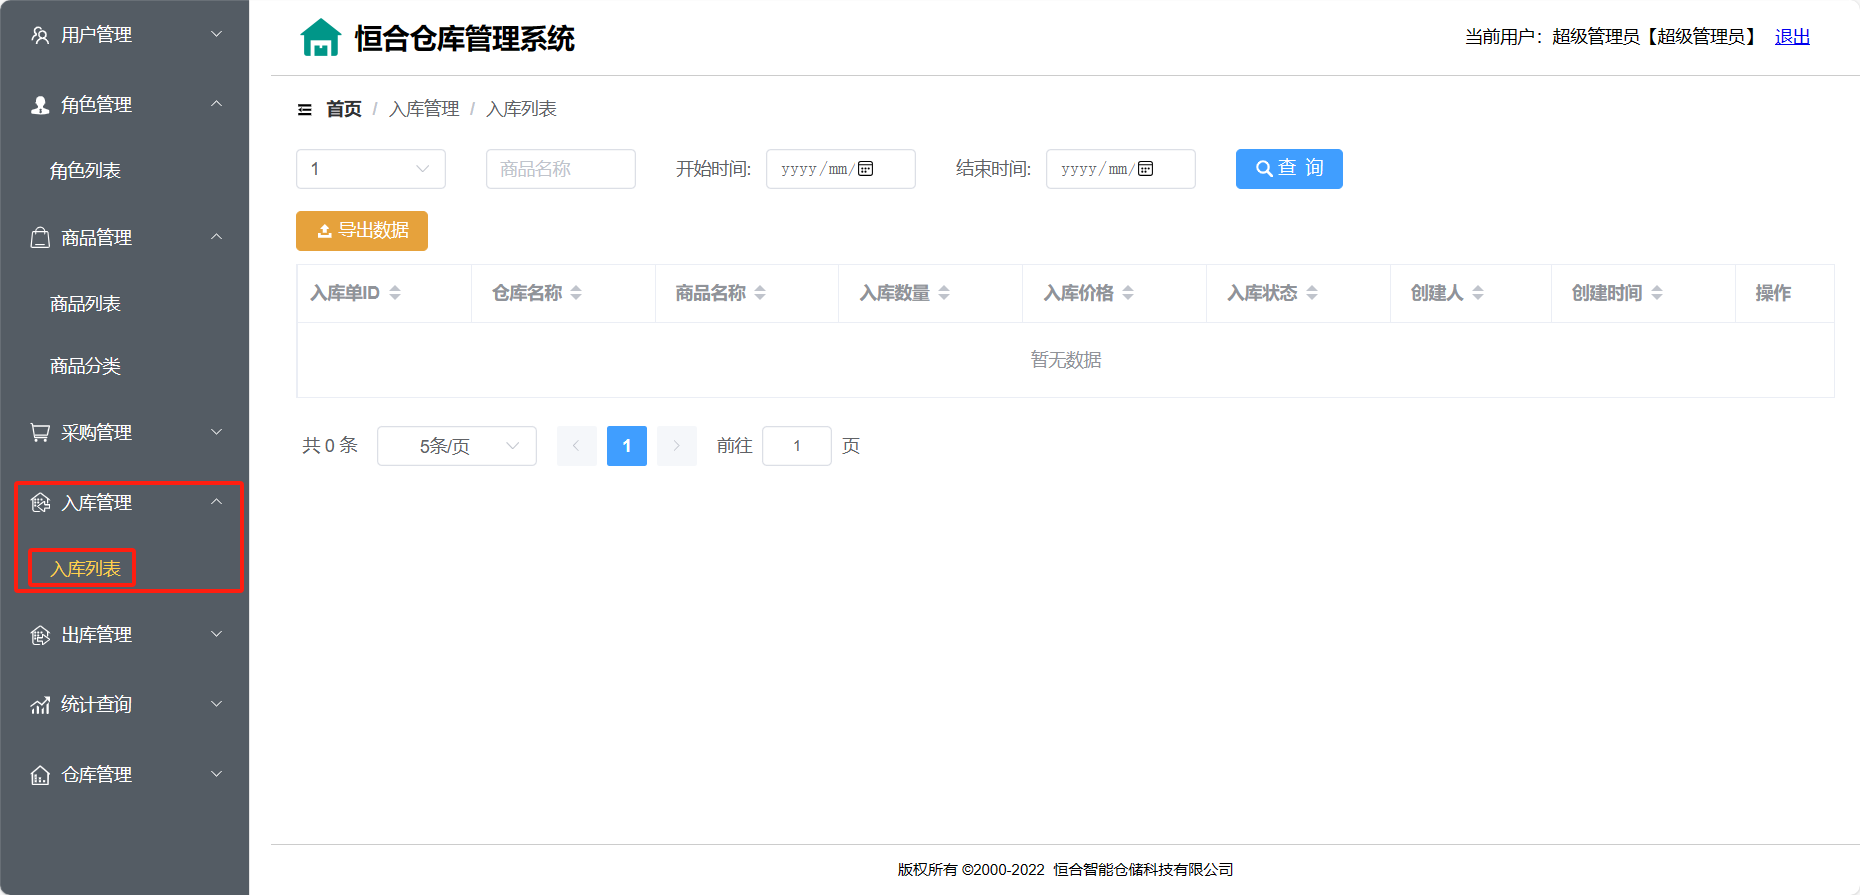The image size is (1860, 895).
Task: Open the start time calendar picker icon
Action: point(866,169)
